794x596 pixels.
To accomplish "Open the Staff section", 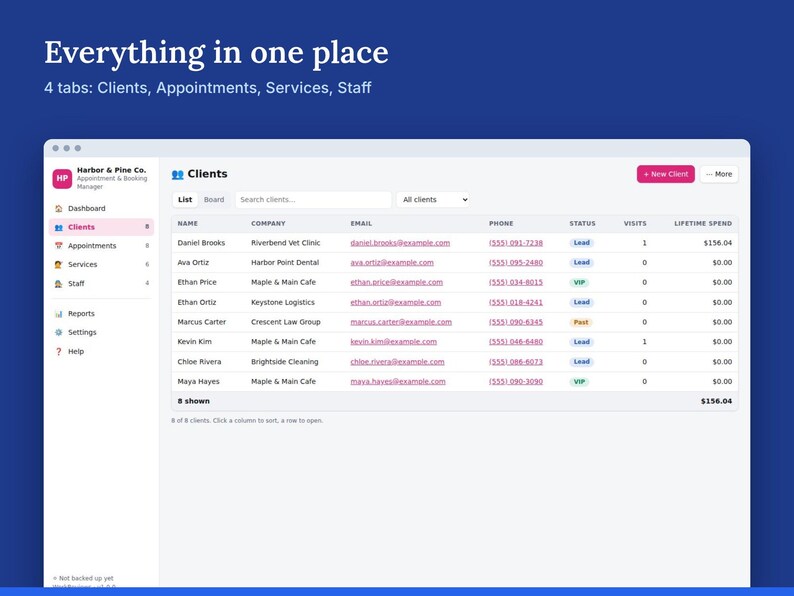I will pos(101,284).
